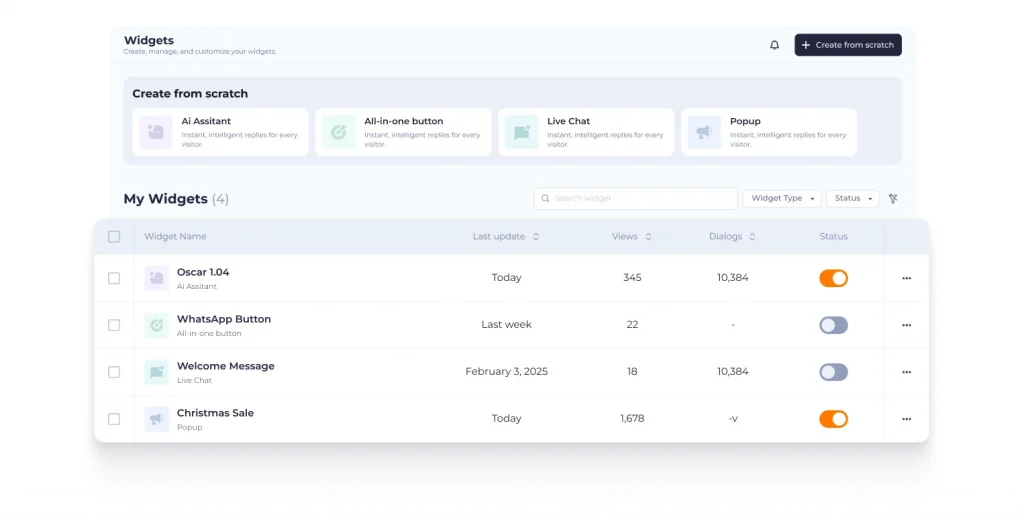Screen dimensions: 1024x523
Task: Check the Welcome Message row checkbox
Action: tap(114, 372)
